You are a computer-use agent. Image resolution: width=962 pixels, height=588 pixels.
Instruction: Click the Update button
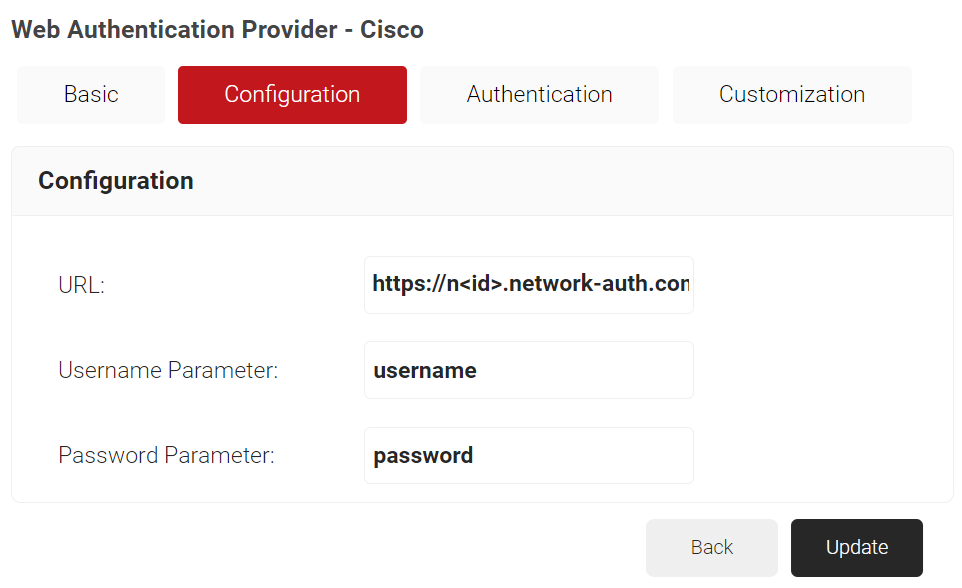[x=856, y=547]
